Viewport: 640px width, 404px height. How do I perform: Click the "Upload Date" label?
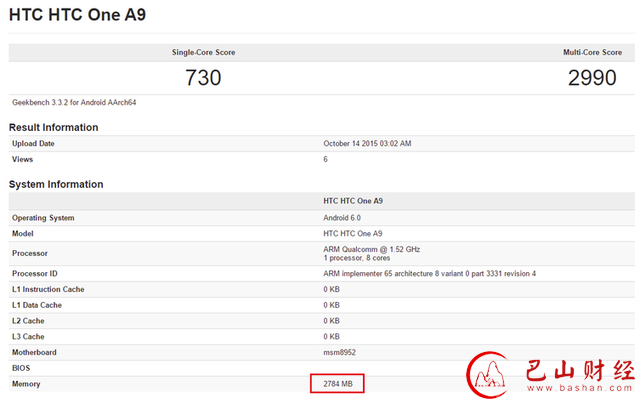[x=33, y=144]
